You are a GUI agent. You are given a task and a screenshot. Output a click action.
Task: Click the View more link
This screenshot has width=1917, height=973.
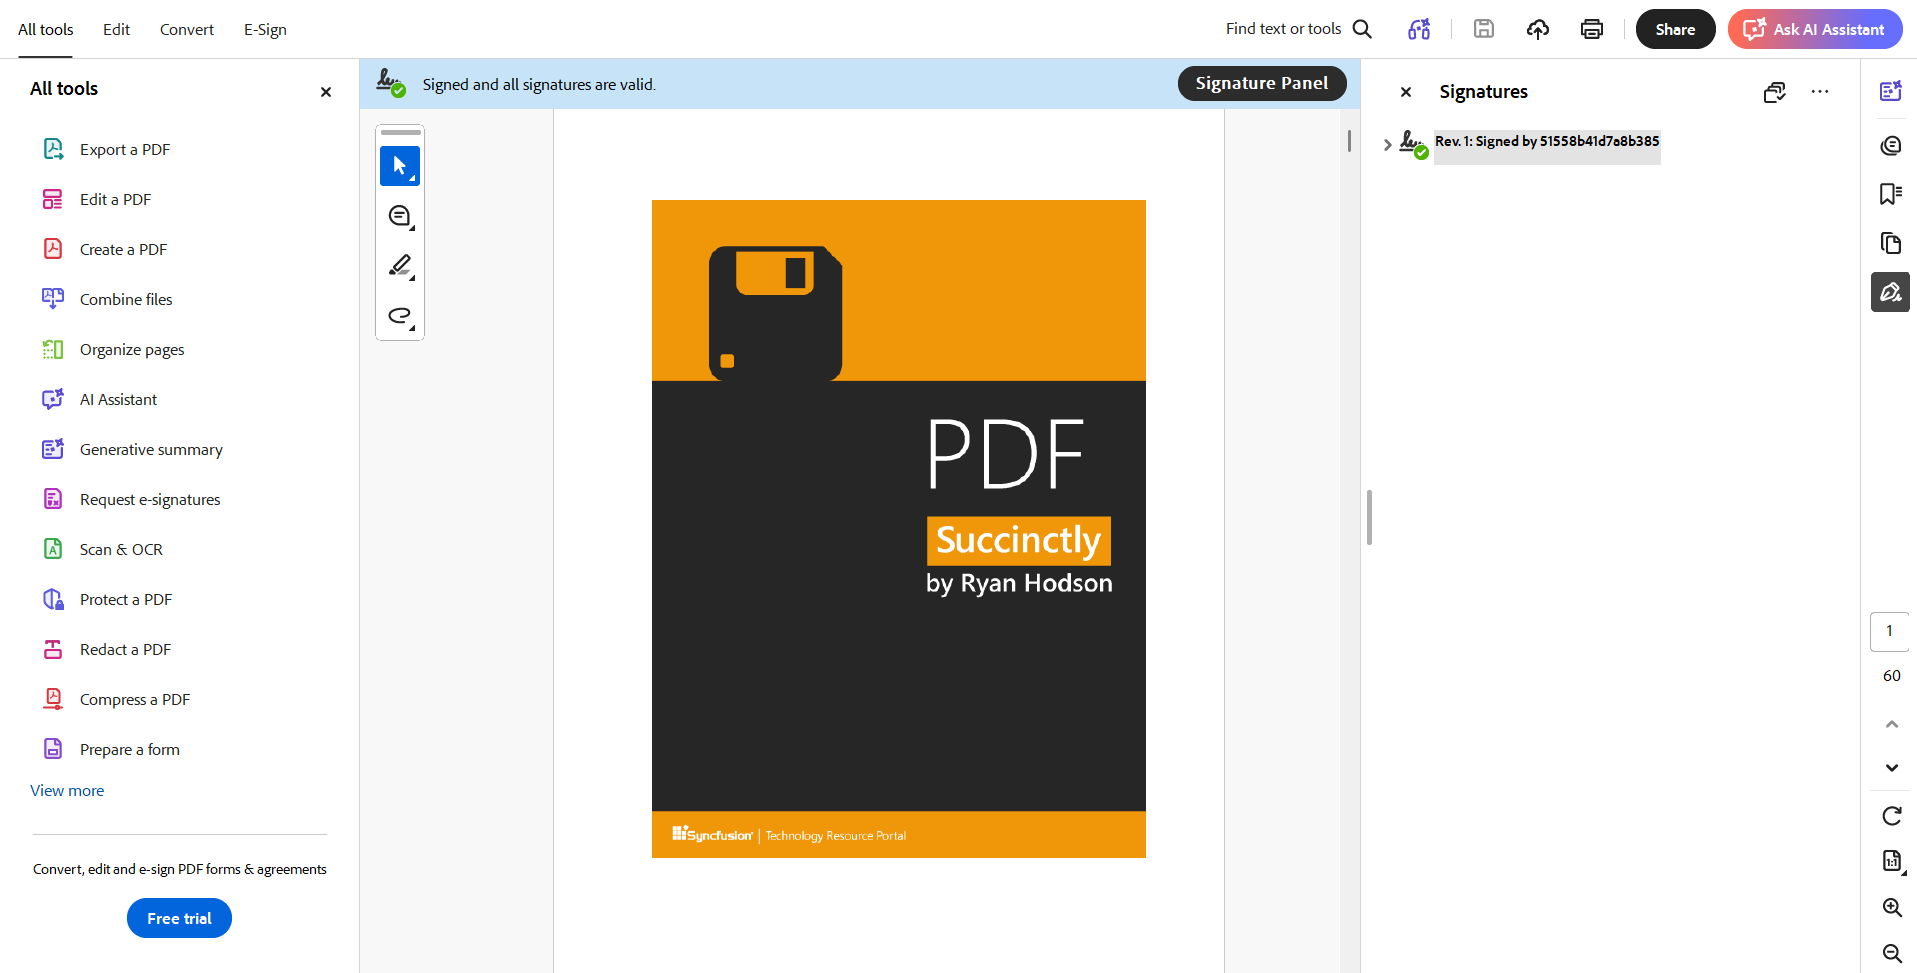(x=67, y=790)
